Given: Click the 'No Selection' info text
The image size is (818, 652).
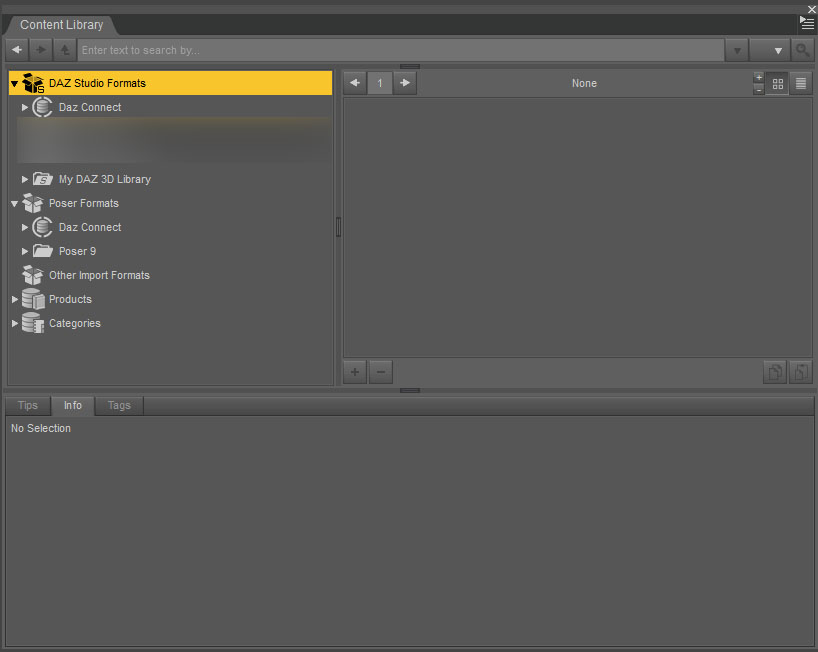Looking at the screenshot, I should tap(41, 428).
